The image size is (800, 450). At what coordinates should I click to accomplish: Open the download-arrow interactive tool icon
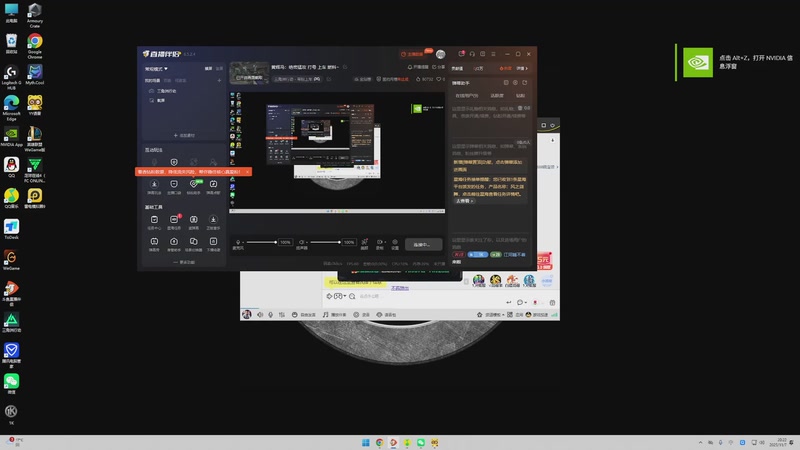point(154,186)
